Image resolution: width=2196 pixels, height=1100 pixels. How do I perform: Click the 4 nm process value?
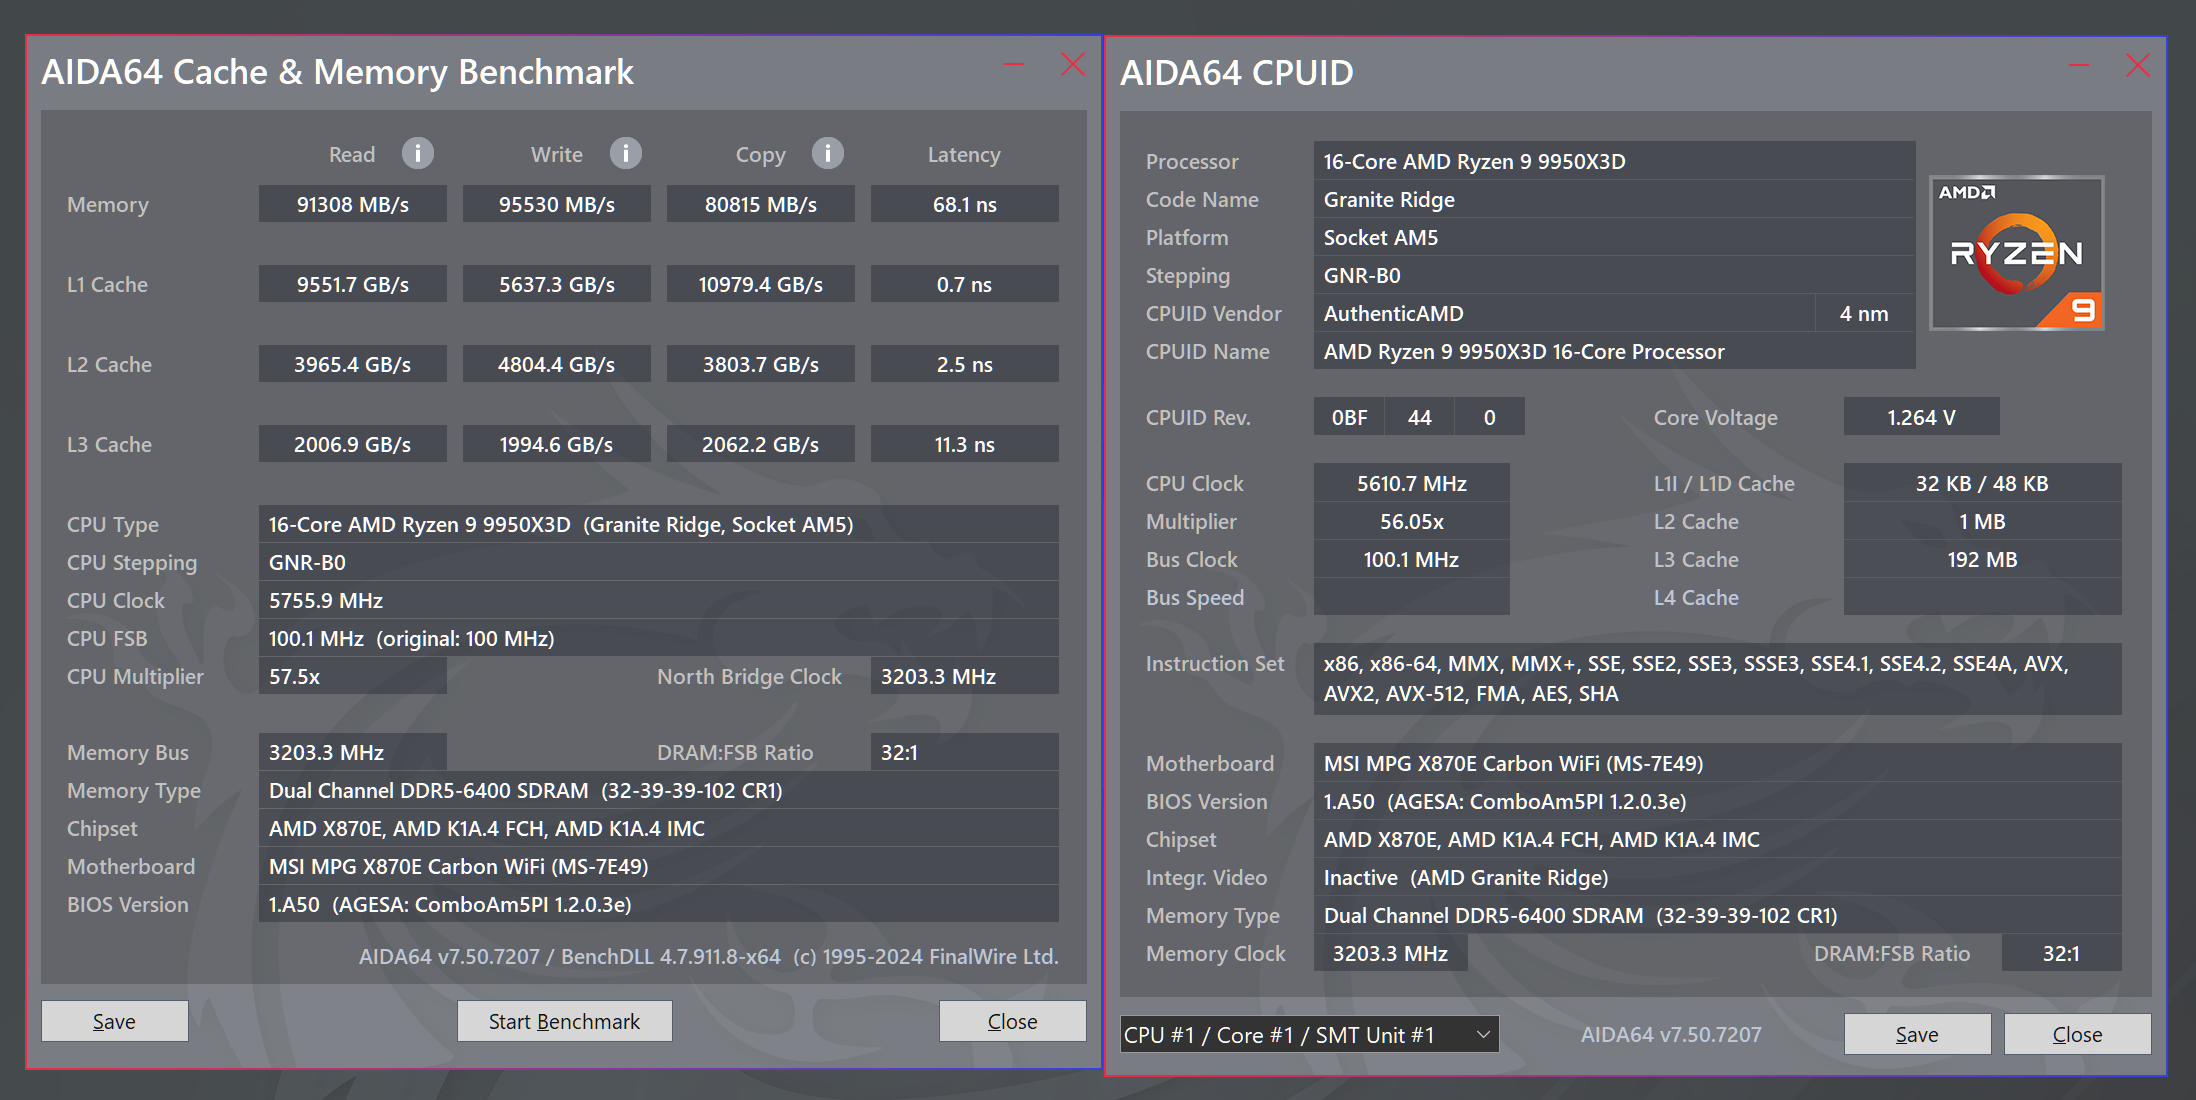click(x=1865, y=313)
